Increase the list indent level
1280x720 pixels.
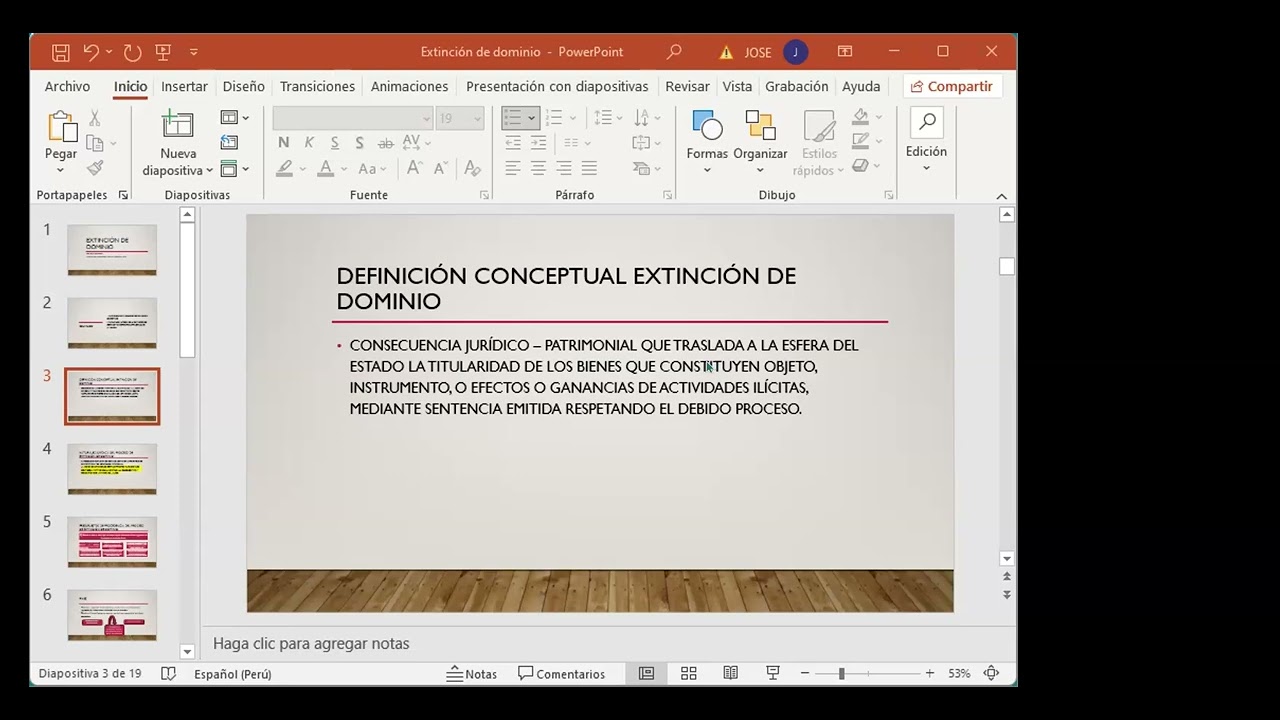[538, 143]
